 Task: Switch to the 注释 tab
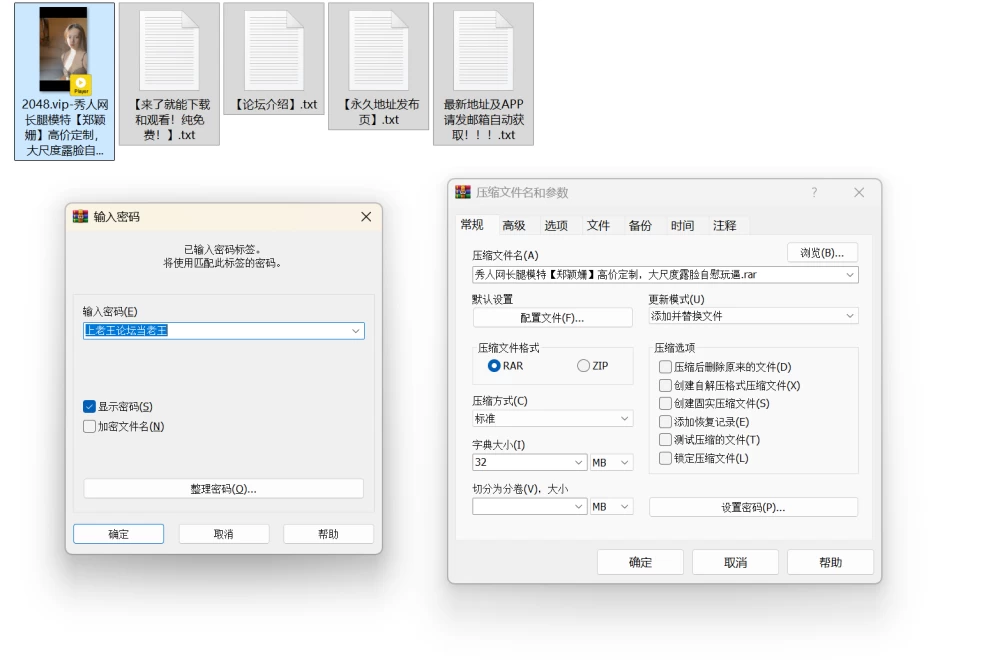coord(724,226)
